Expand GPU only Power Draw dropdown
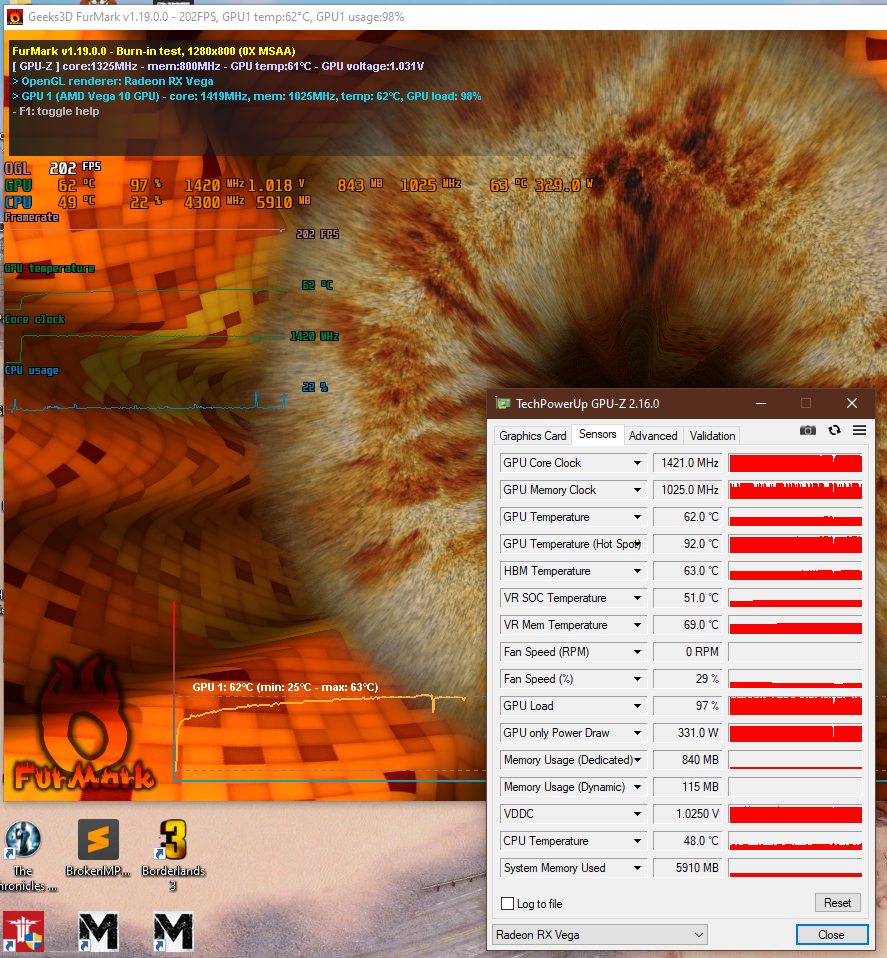 click(x=637, y=733)
